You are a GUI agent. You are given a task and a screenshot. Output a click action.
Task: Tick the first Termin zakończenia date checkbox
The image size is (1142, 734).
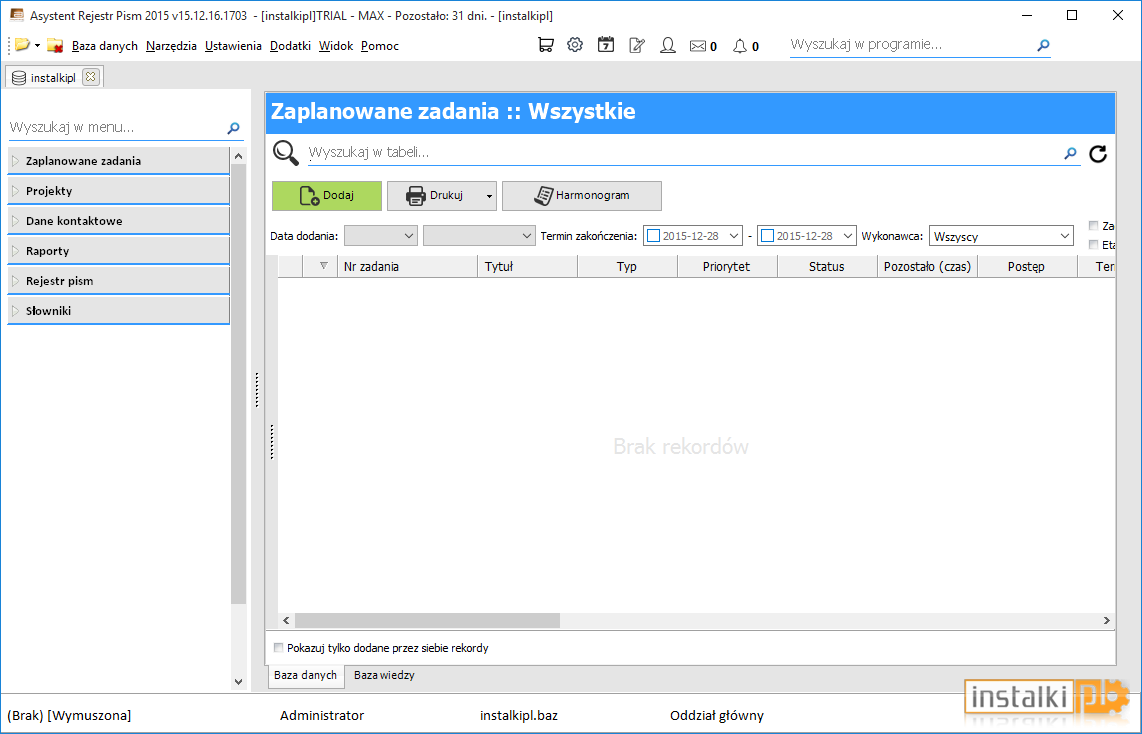pyautogui.click(x=653, y=236)
